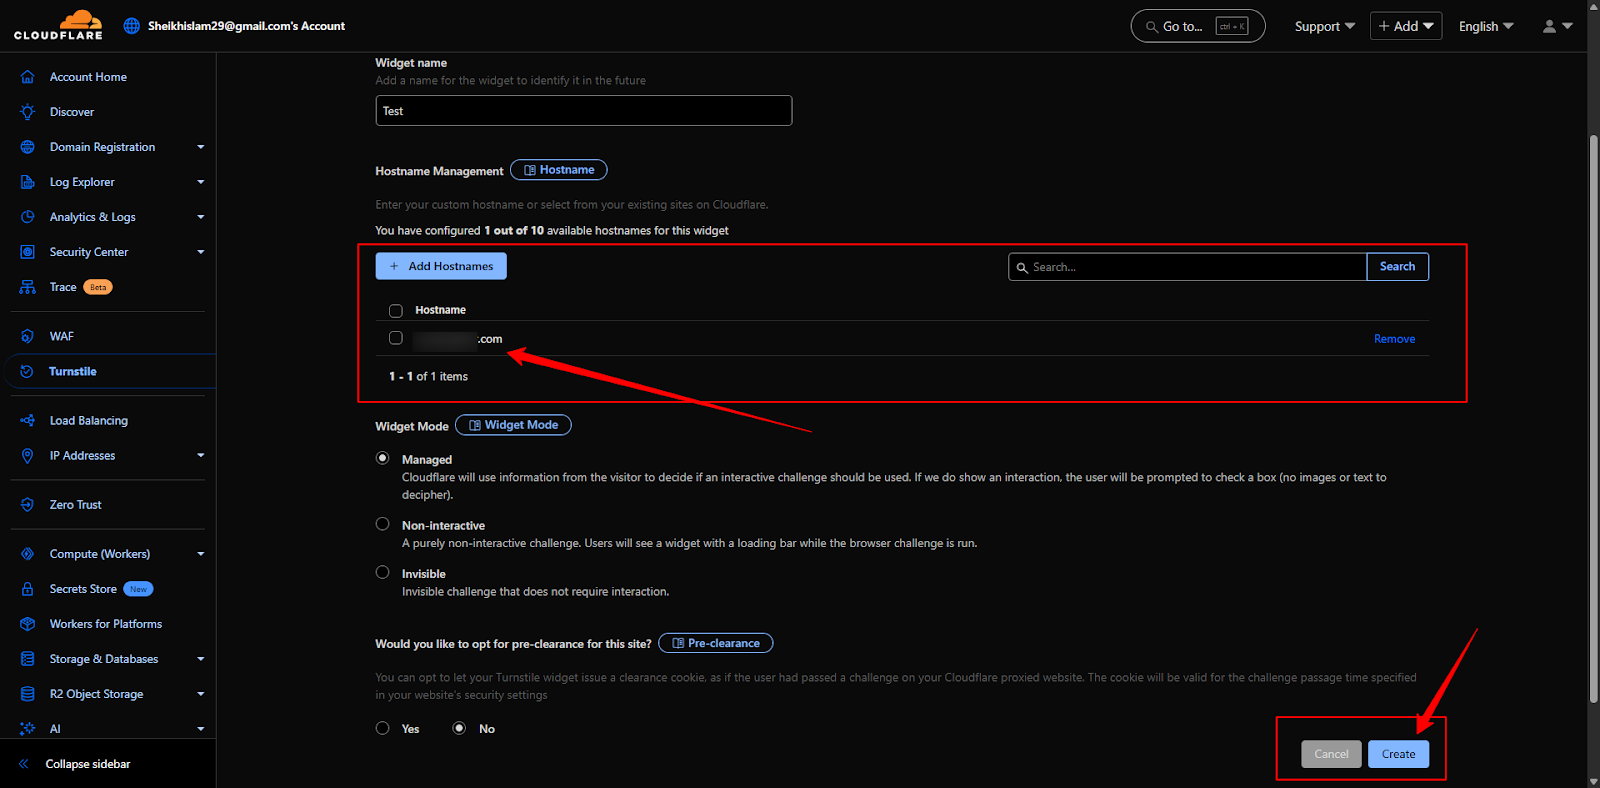Image resolution: width=1600 pixels, height=788 pixels.
Task: Go to WAF in sidebar
Action: (x=62, y=336)
